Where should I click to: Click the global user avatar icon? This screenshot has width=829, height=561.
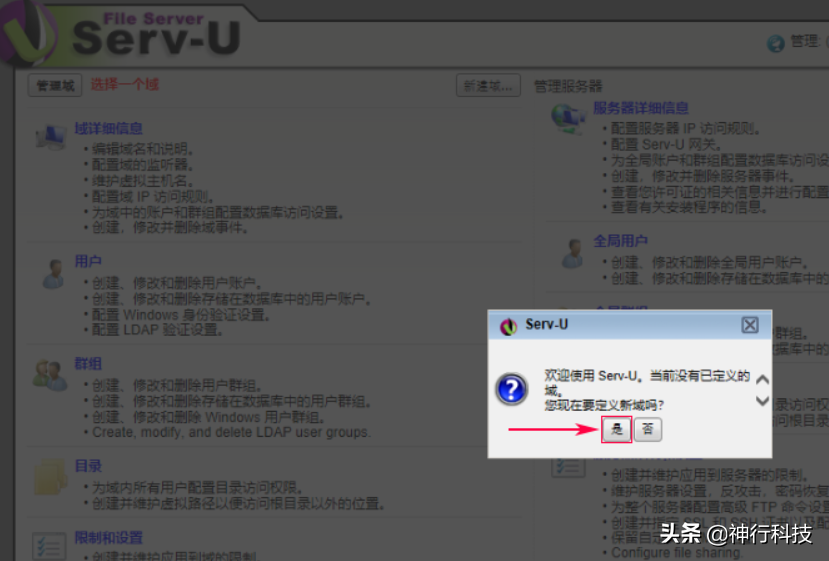[572, 253]
